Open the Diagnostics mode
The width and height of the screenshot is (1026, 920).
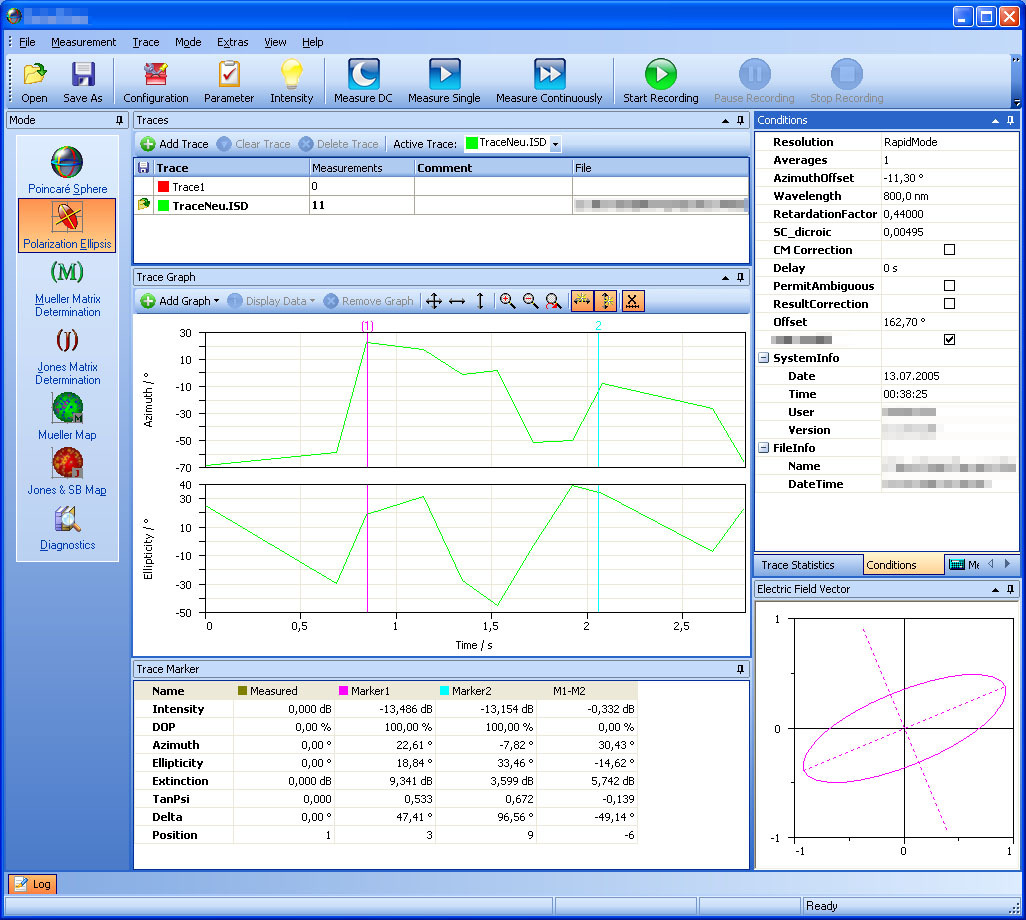tap(67, 527)
